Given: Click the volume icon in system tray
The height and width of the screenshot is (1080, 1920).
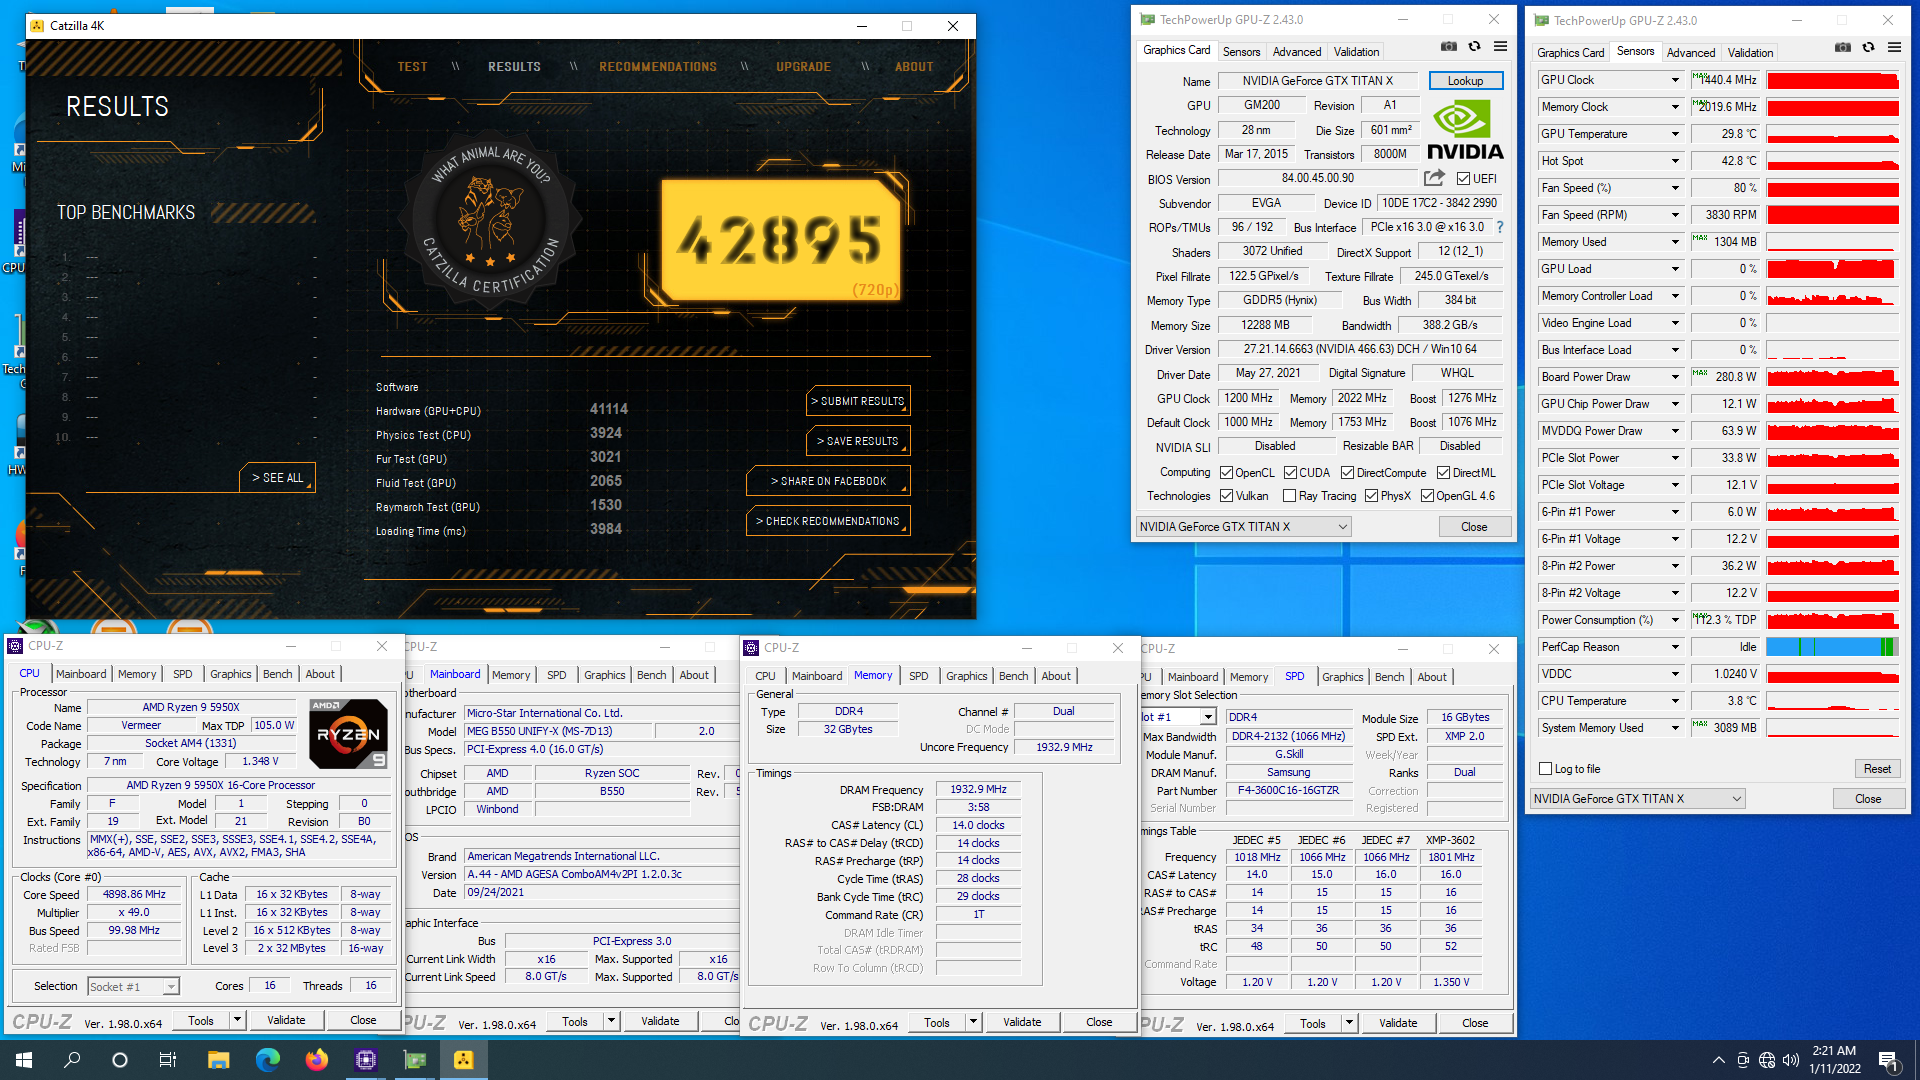Looking at the screenshot, I should (x=1790, y=1060).
